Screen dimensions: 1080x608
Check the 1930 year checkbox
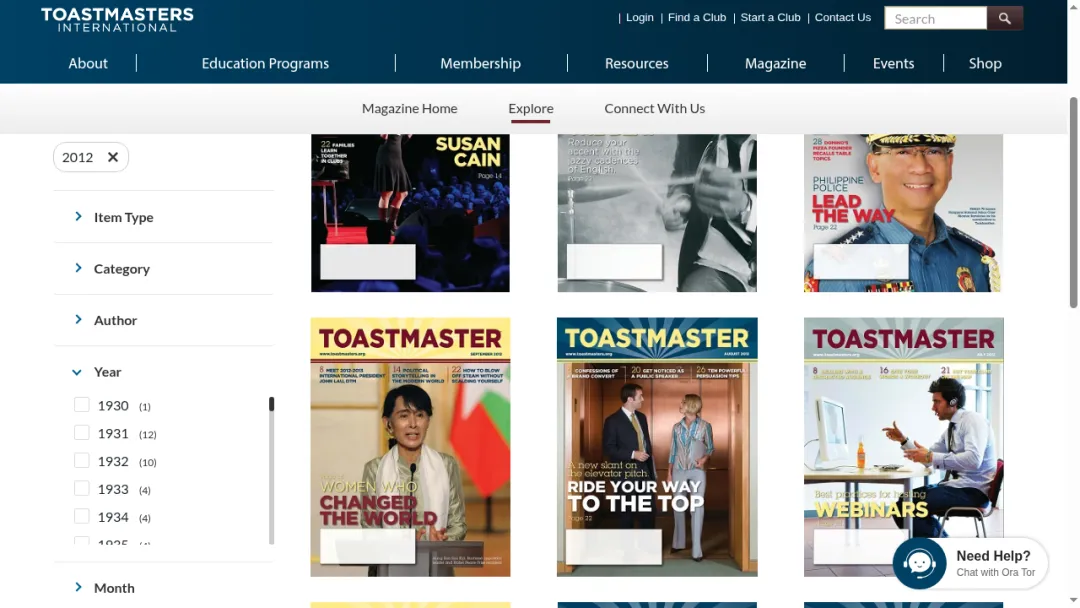coord(82,405)
